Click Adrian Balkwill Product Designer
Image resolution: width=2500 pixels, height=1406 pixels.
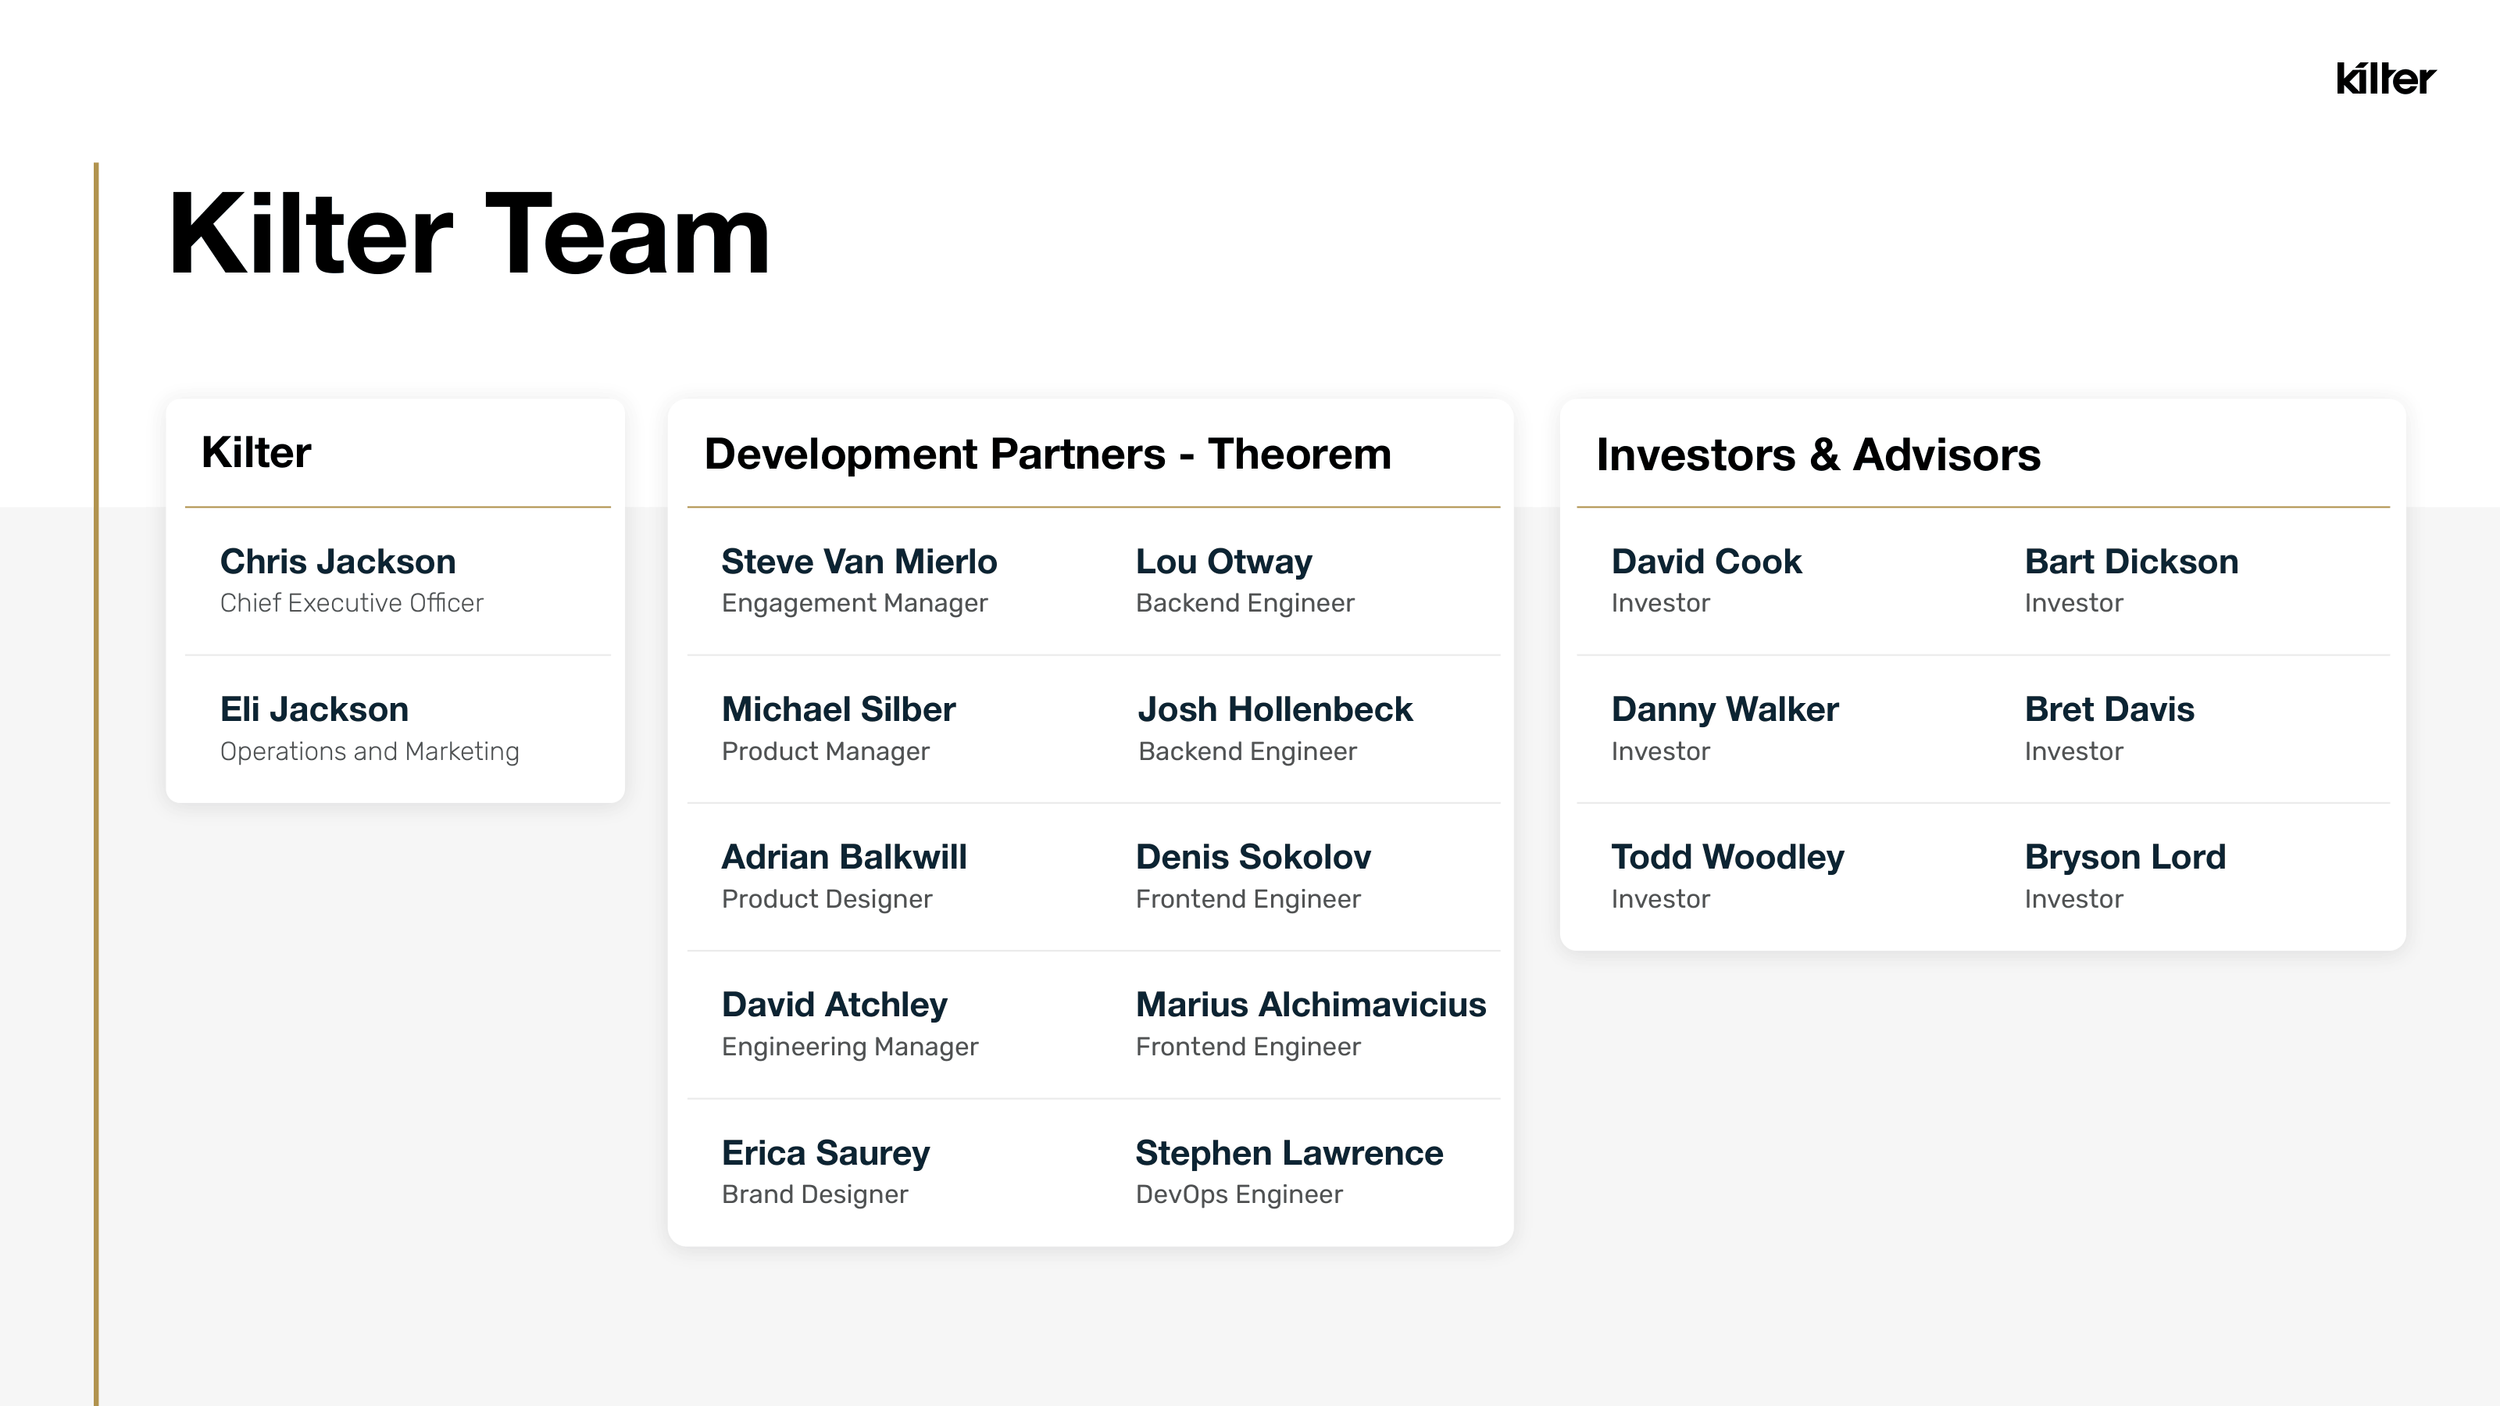tap(843, 877)
